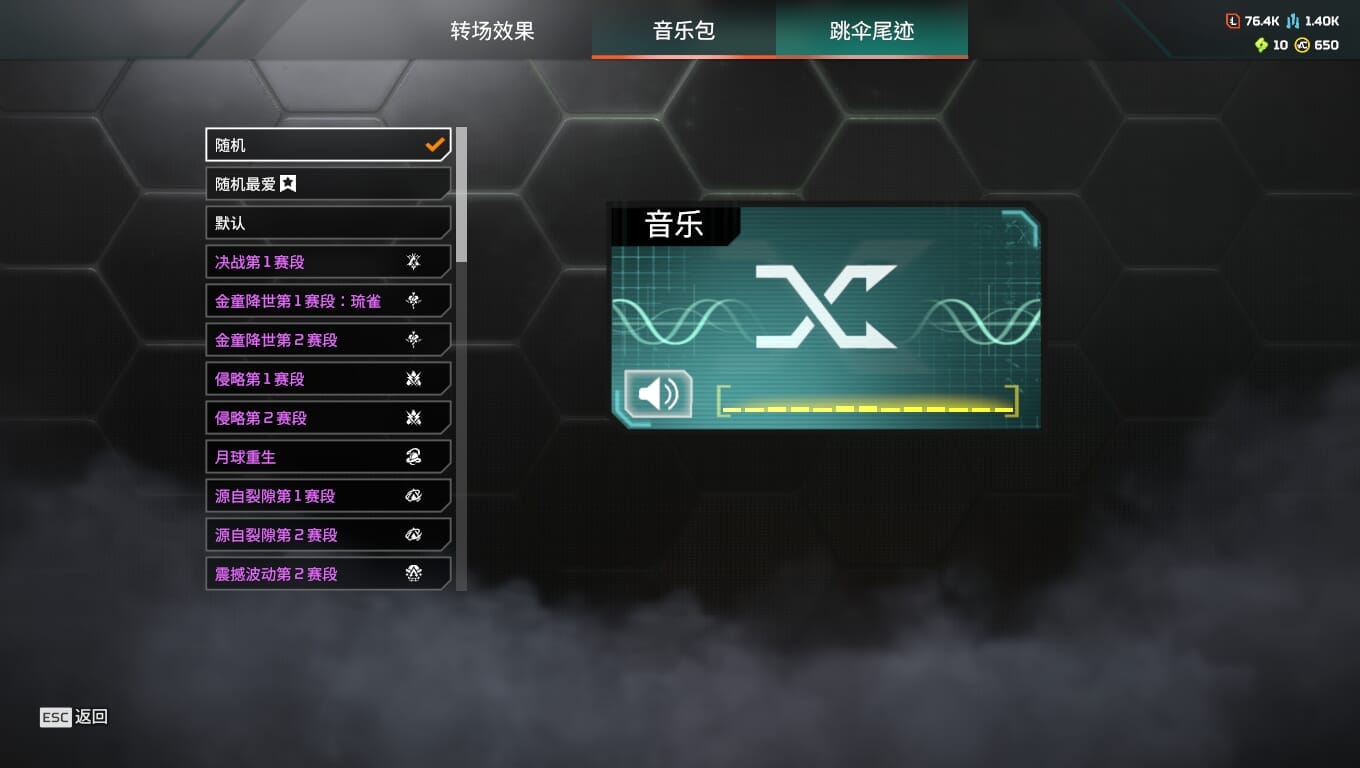Open the 跳伞尾迹 tab
This screenshot has height=768, width=1360.
[872, 30]
